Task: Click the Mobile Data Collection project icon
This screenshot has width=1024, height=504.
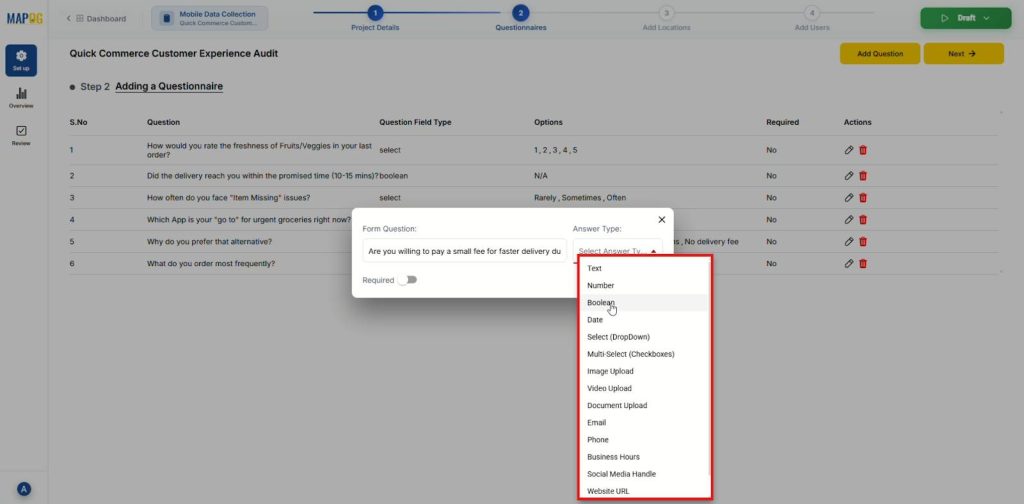Action: tap(167, 18)
